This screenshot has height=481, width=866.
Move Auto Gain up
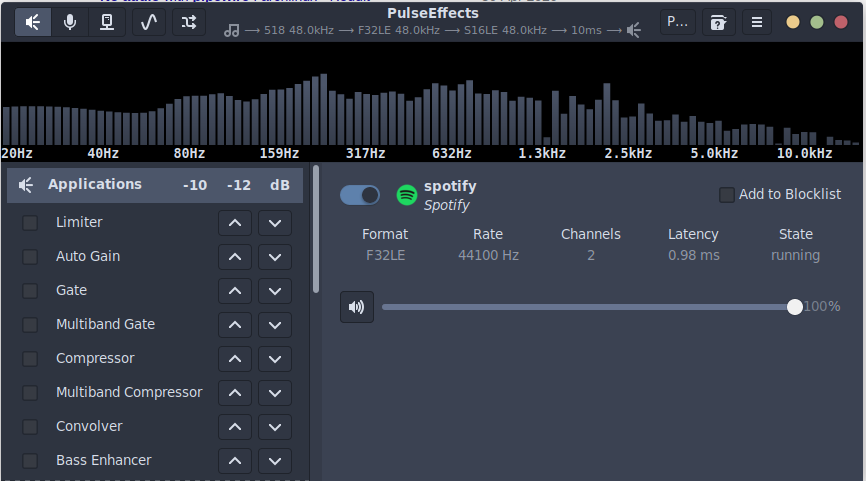[x=235, y=257]
